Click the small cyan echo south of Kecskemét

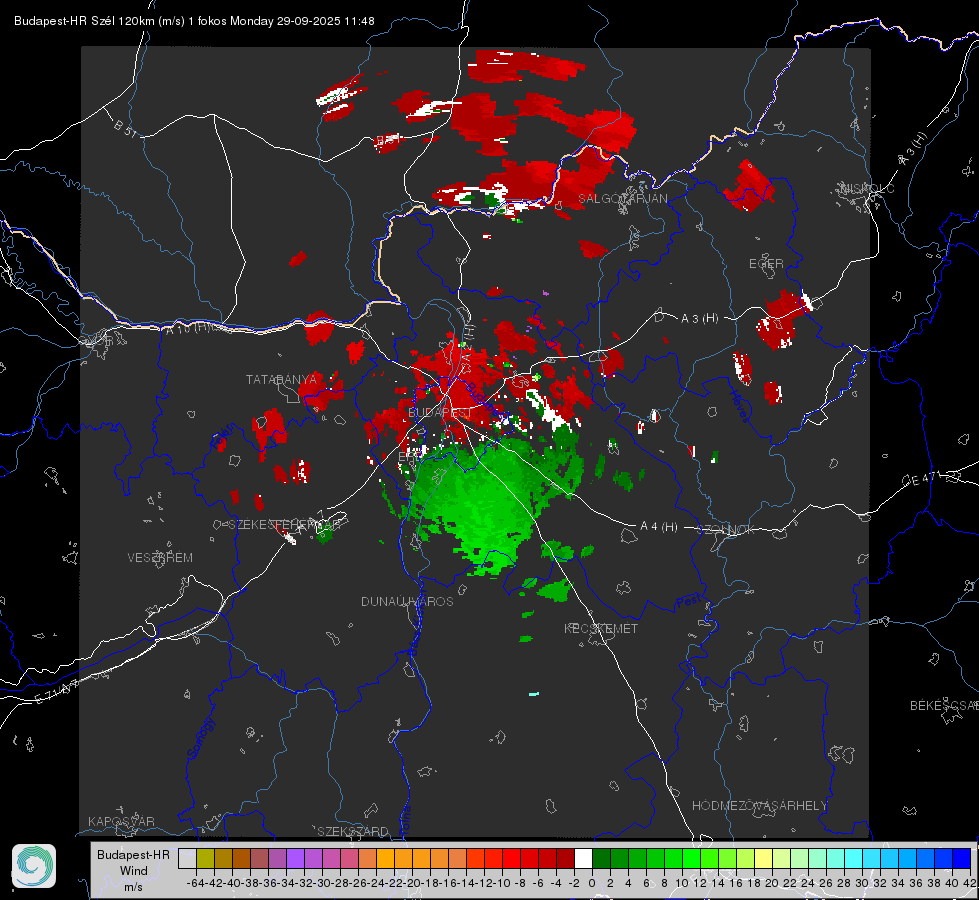point(534,694)
